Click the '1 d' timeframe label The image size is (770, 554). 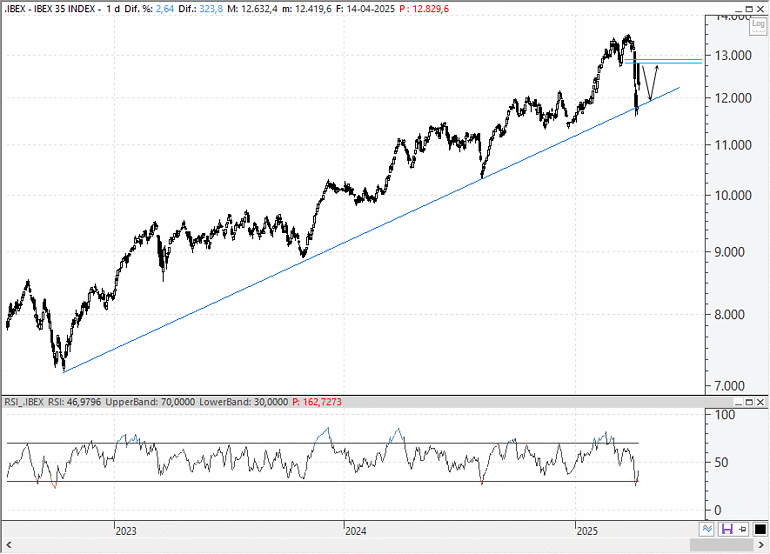pyautogui.click(x=113, y=9)
